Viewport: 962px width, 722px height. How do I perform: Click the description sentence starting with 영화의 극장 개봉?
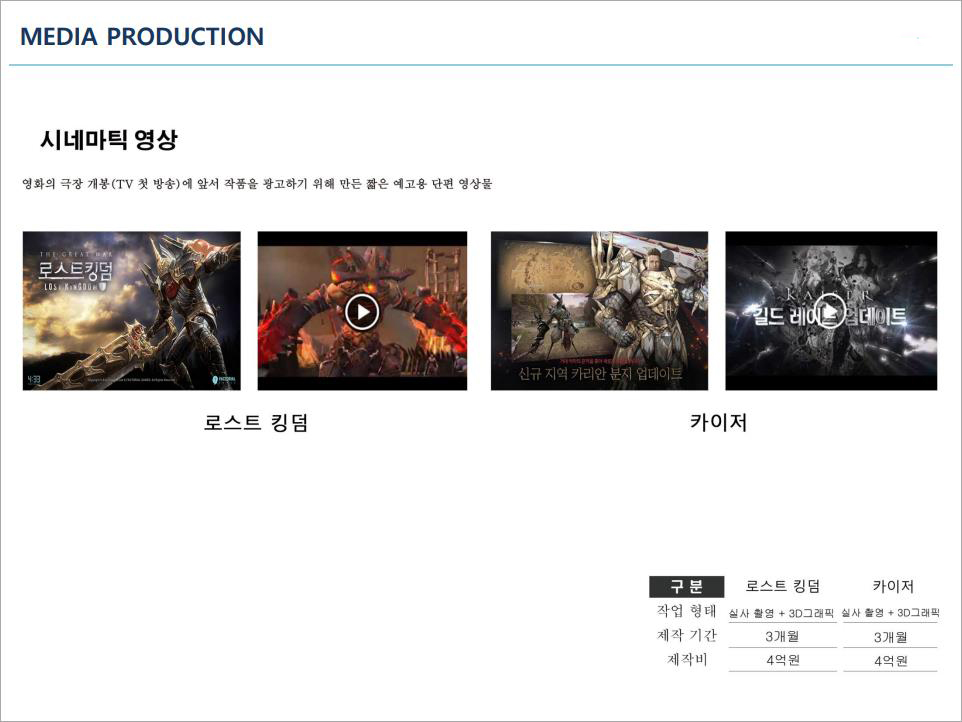click(257, 183)
